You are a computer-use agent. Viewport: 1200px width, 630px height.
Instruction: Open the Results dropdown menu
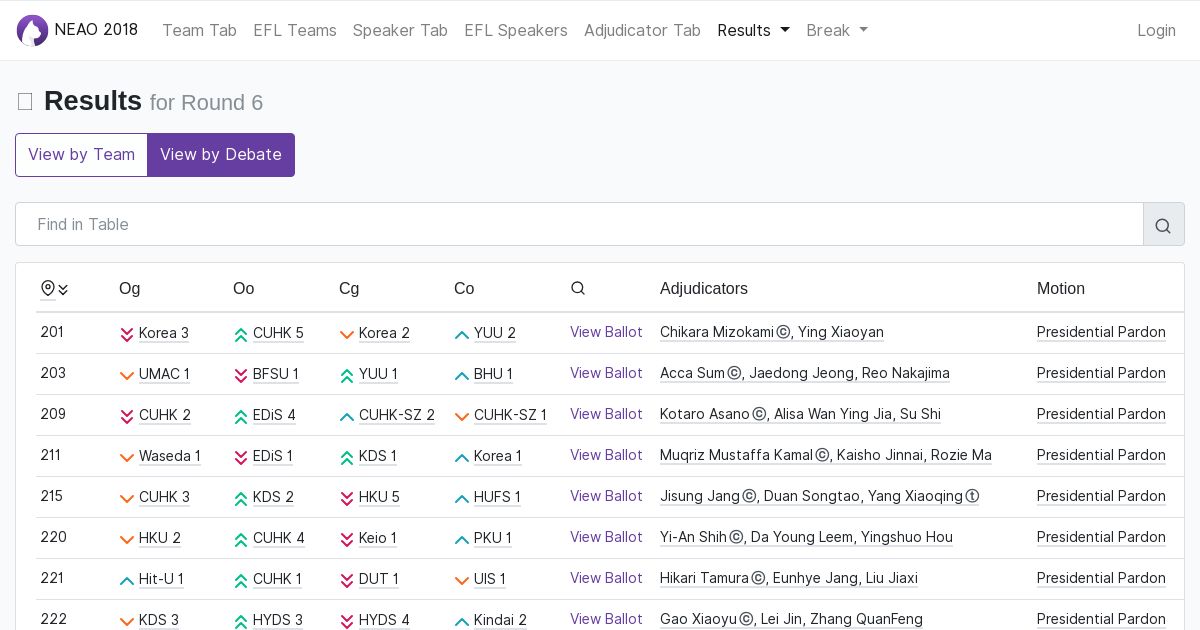tap(753, 30)
